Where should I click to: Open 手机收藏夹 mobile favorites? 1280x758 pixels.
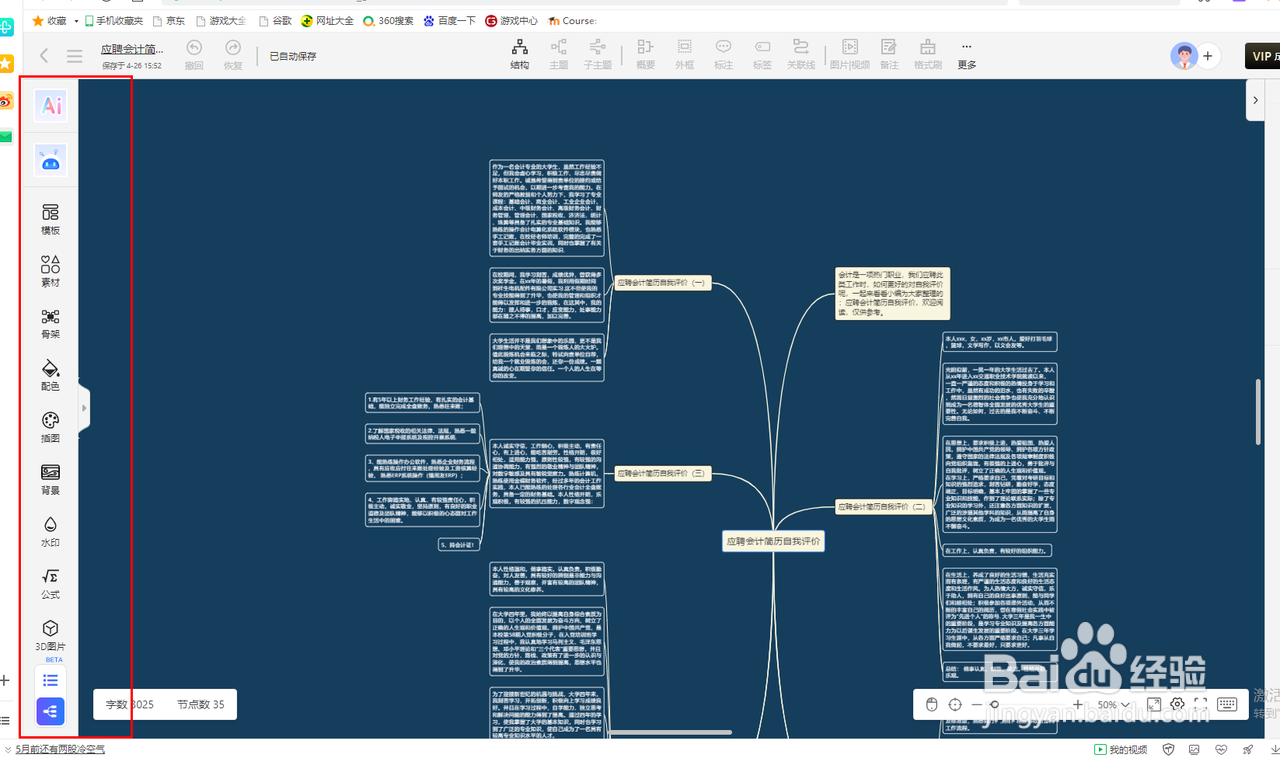[113, 20]
